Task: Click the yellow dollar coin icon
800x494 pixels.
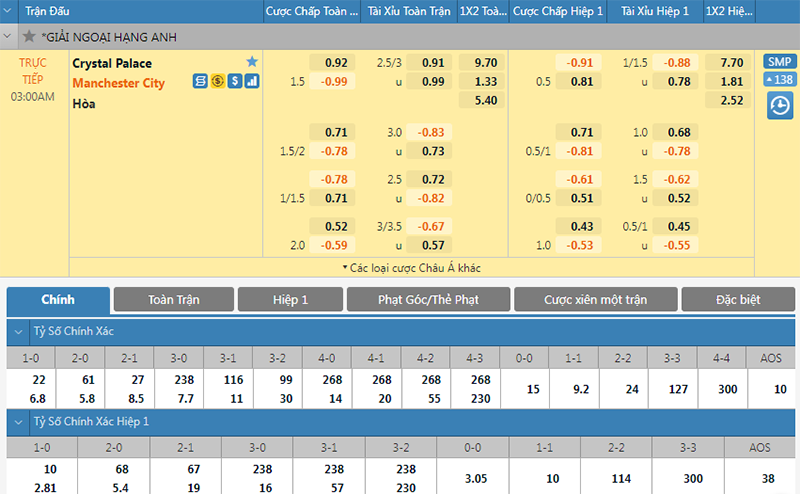Action: coord(217,82)
